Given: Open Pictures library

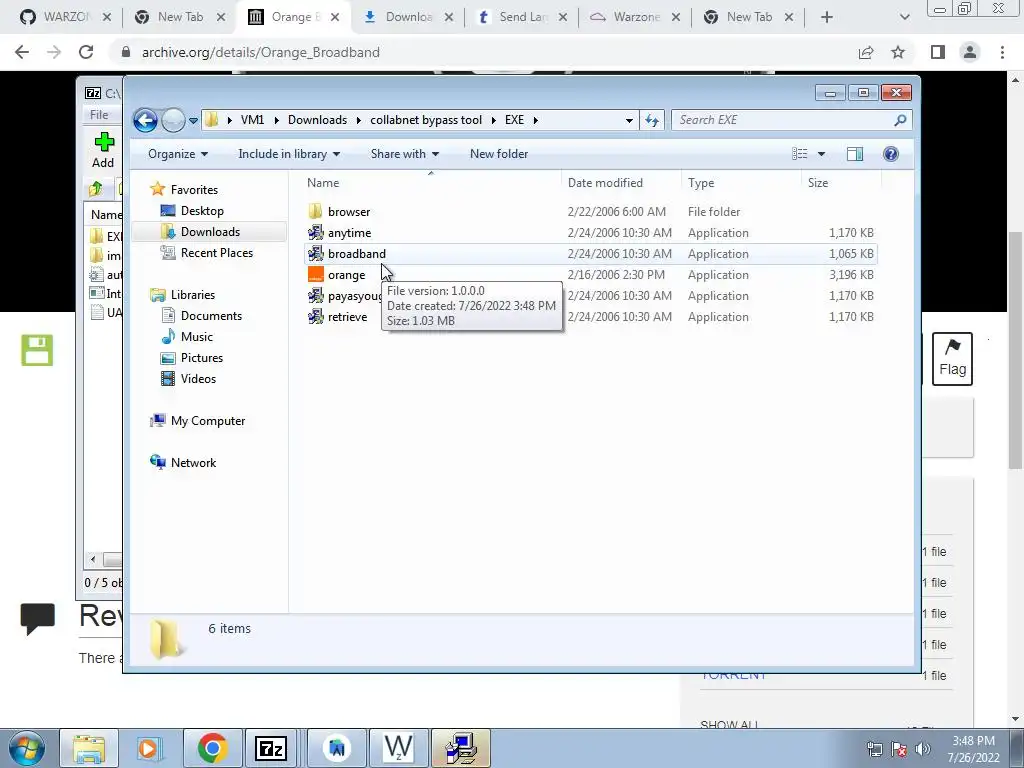Looking at the screenshot, I should 202,358.
